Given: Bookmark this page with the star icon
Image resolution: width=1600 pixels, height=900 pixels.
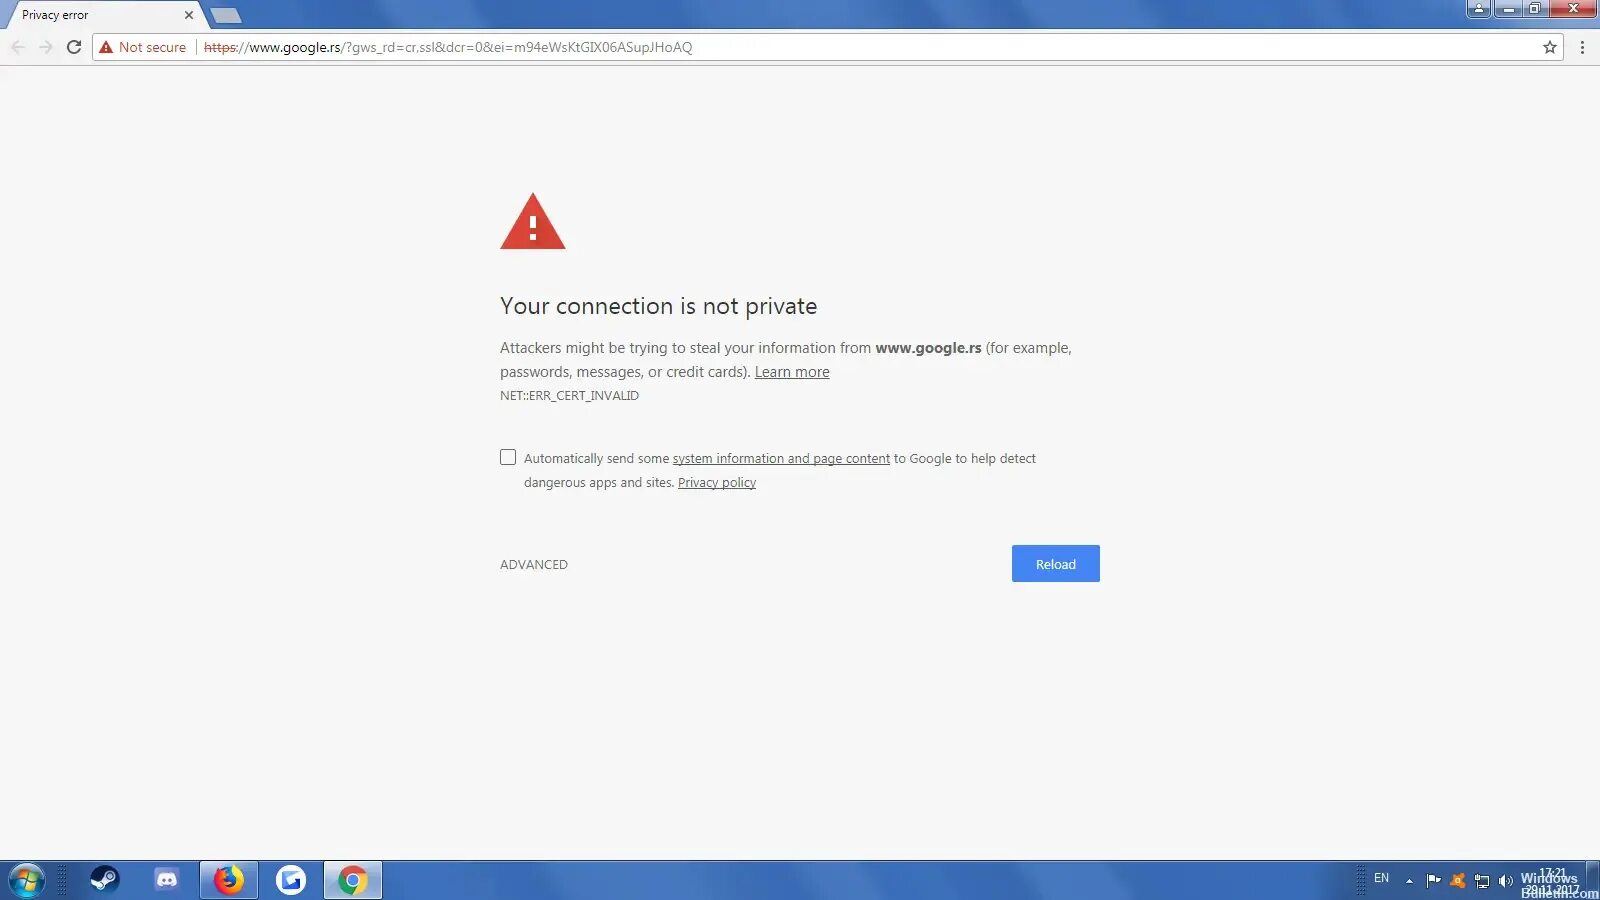Looking at the screenshot, I should (x=1550, y=47).
